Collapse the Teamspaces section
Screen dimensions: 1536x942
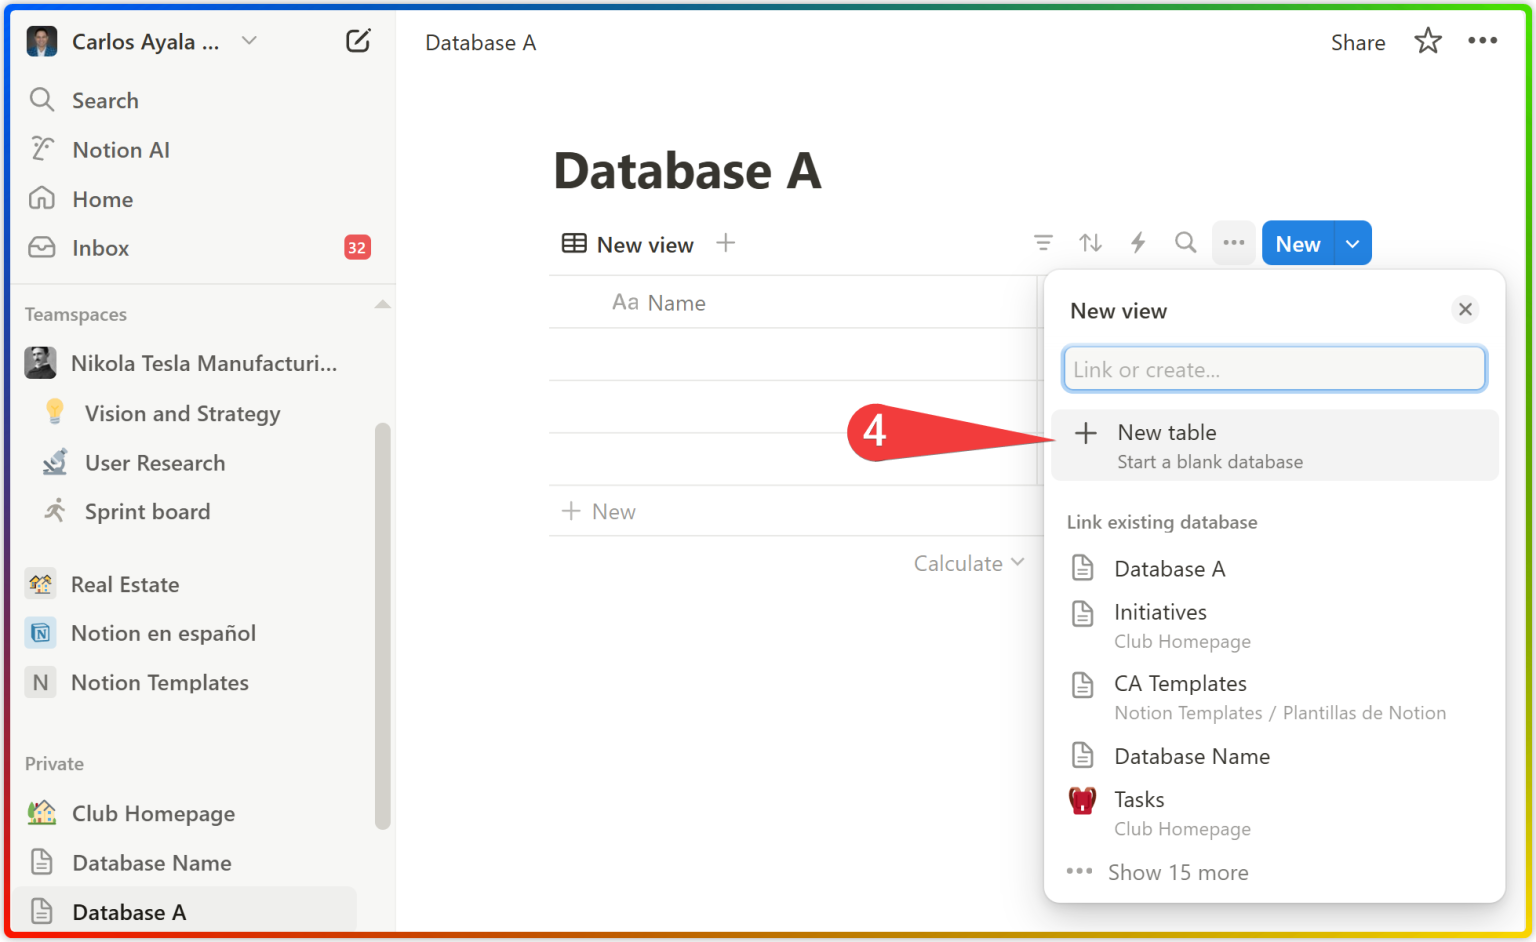(381, 304)
